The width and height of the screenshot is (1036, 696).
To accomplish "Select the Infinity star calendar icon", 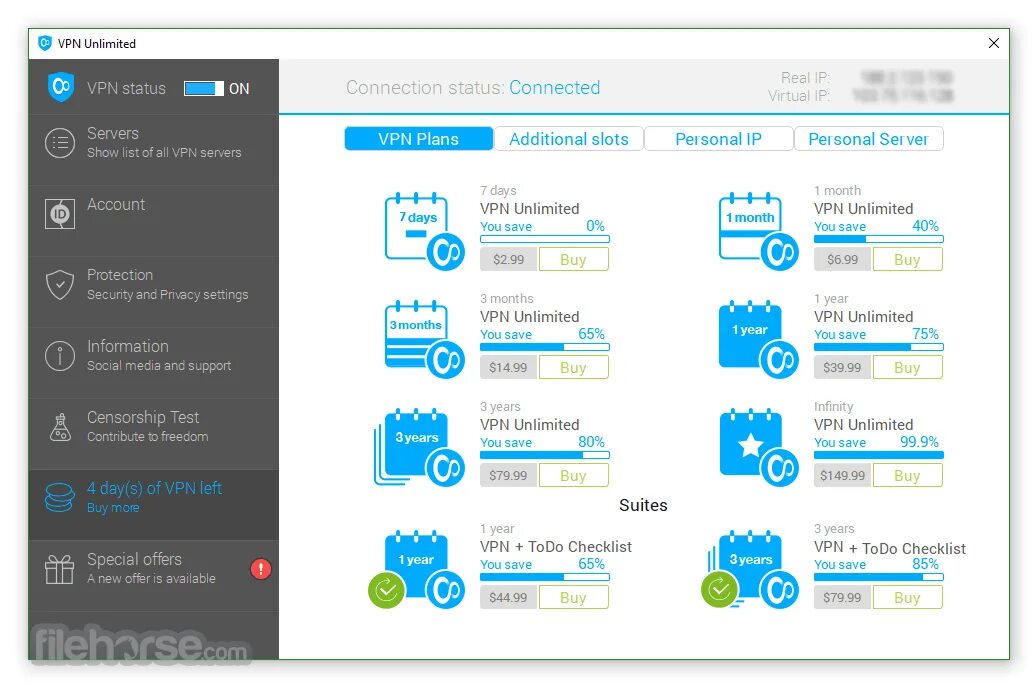I will pos(758,447).
